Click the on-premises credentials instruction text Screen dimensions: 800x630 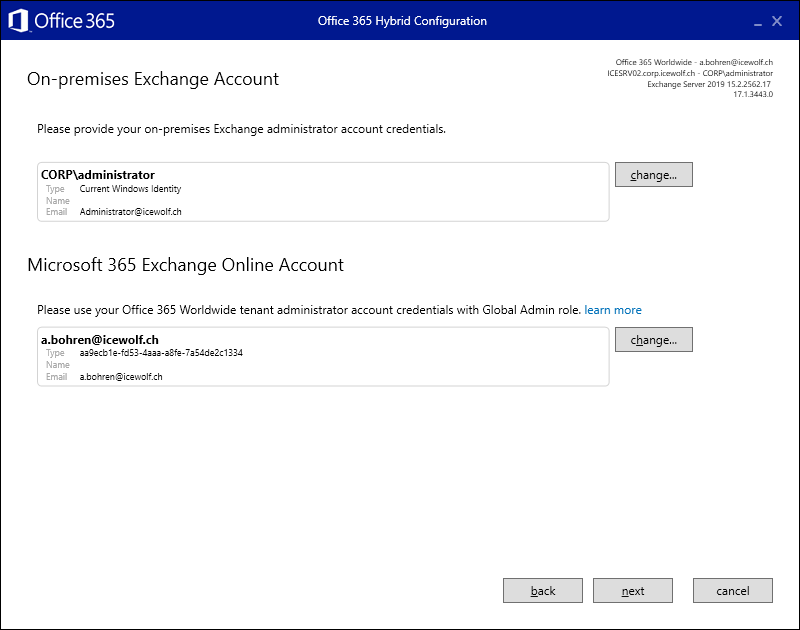tap(241, 129)
